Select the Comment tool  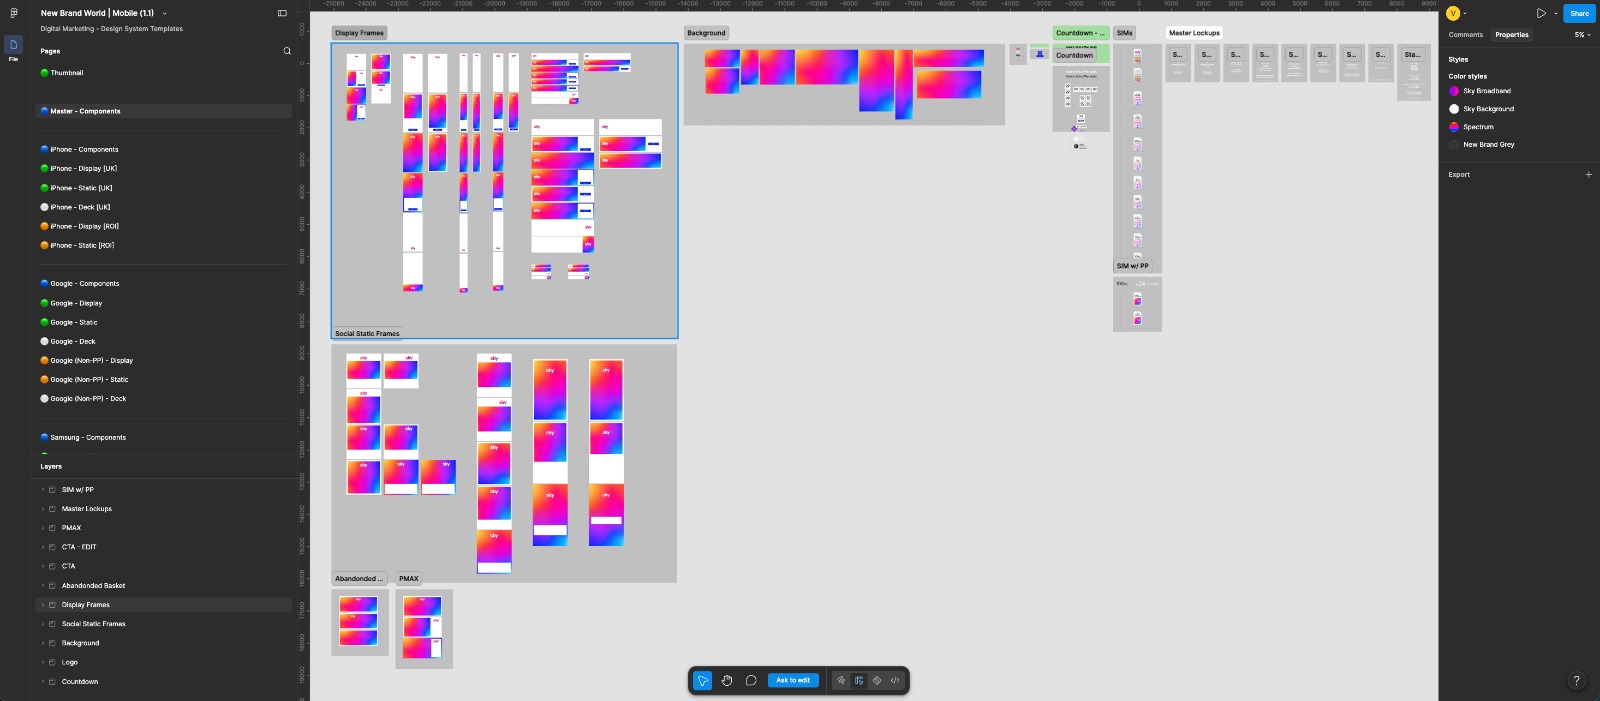click(x=751, y=680)
